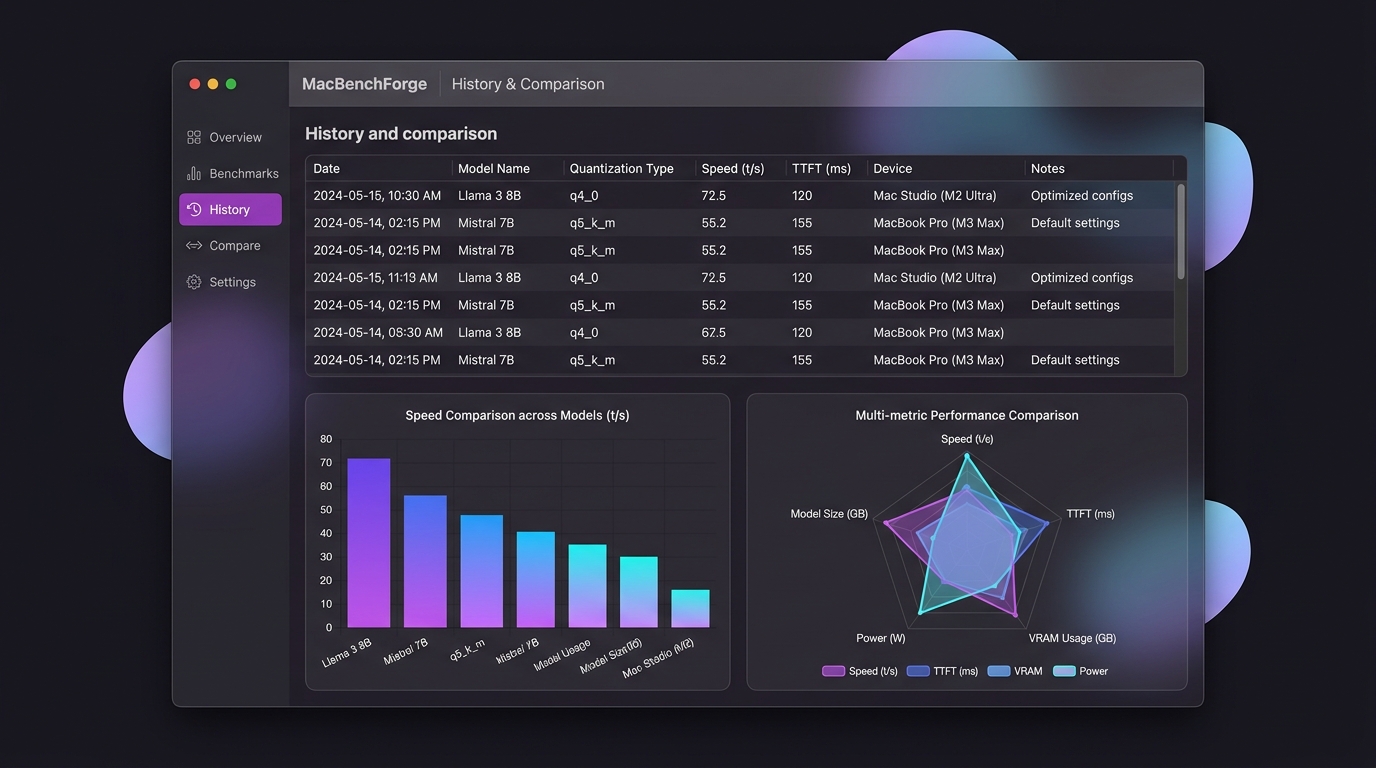Click "Mac Studio (M2 Ultra)" in the 10:30 AM row
Image resolution: width=1376 pixels, height=768 pixels.
pos(935,195)
